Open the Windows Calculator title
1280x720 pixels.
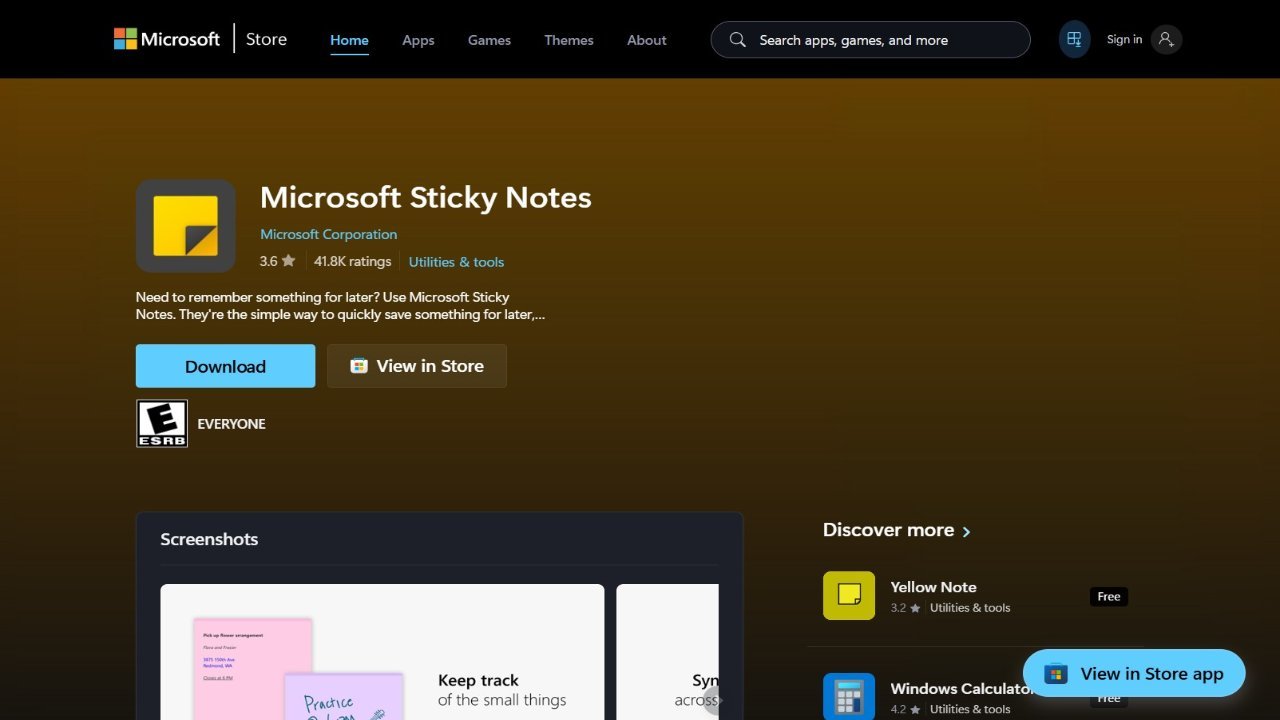coord(961,688)
